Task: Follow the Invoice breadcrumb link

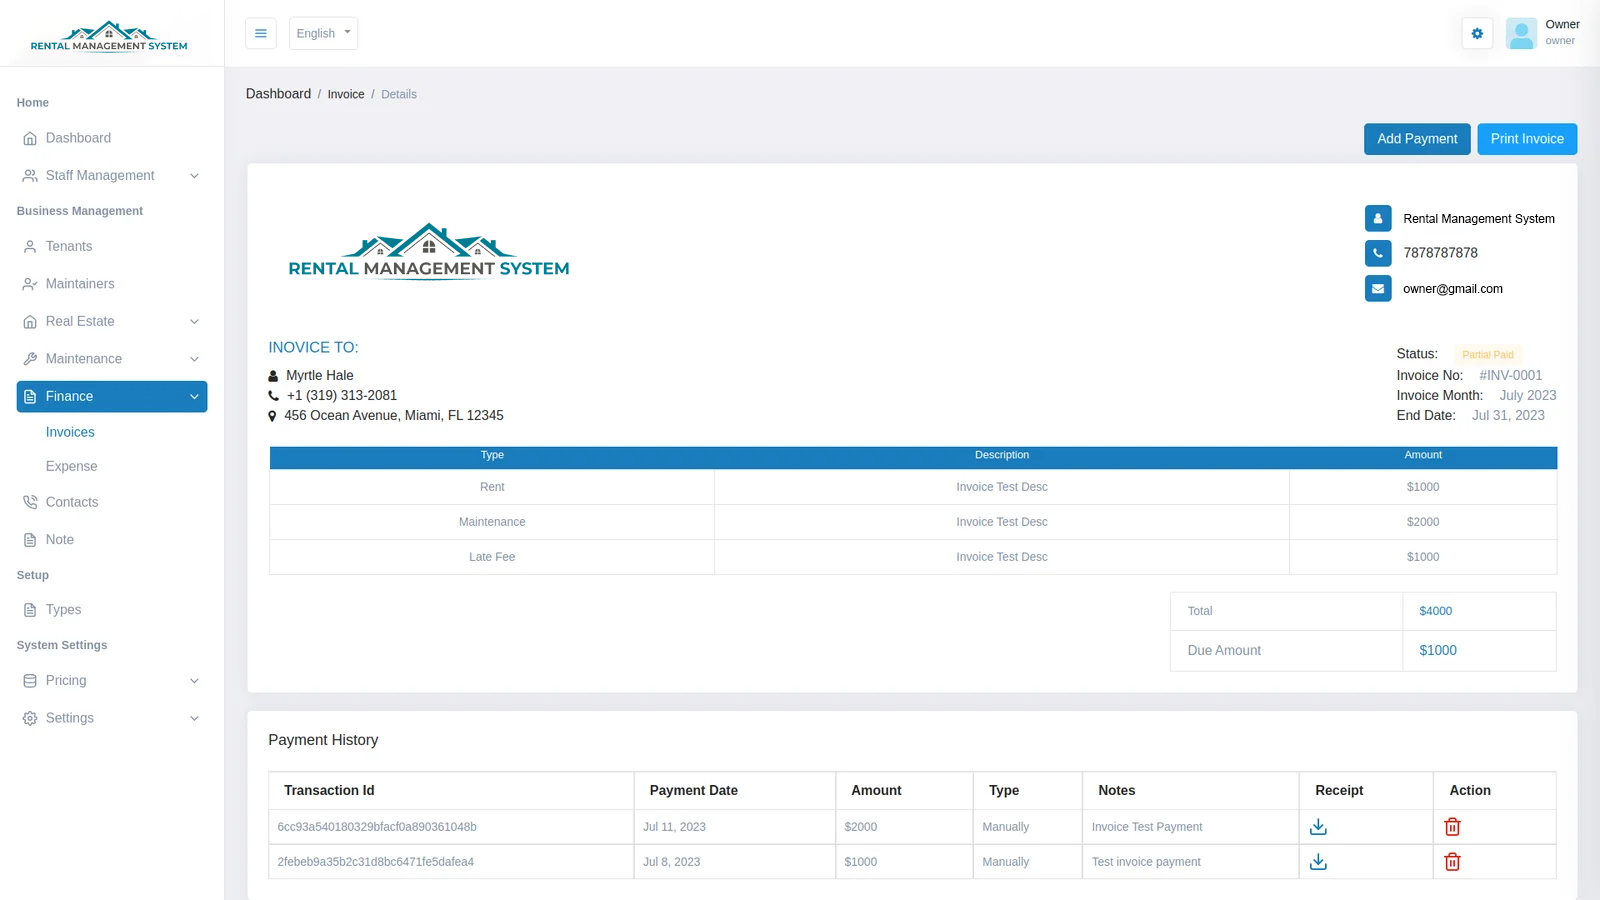Action: (346, 94)
